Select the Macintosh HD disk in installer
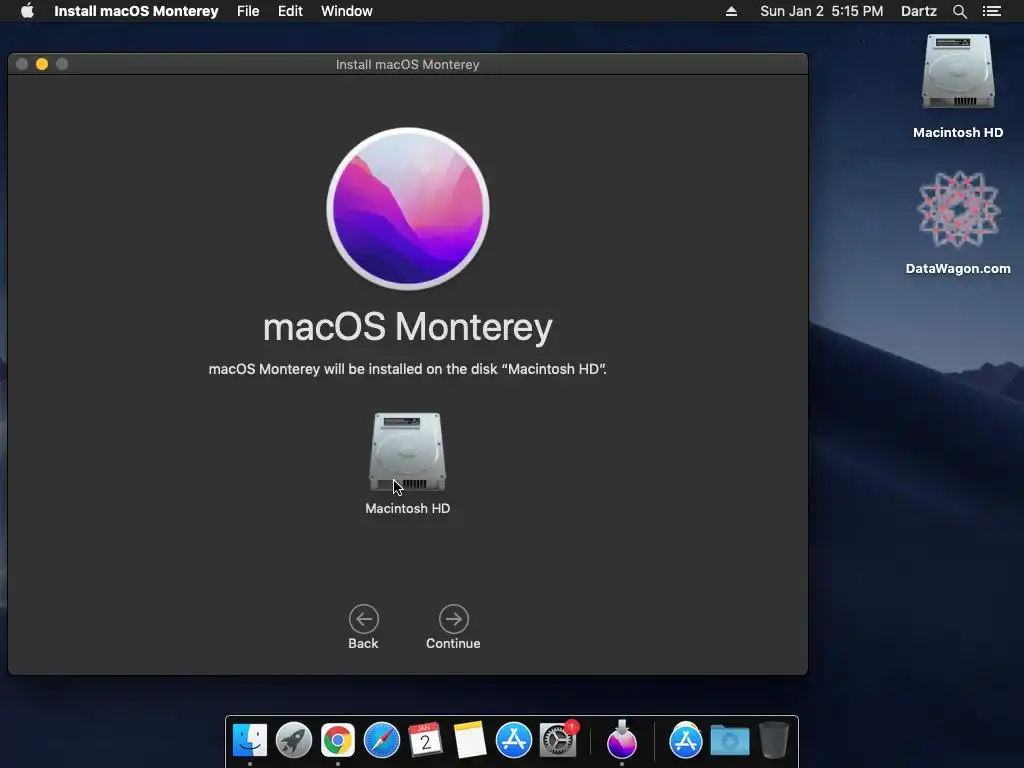The height and width of the screenshot is (768, 1024). click(408, 452)
